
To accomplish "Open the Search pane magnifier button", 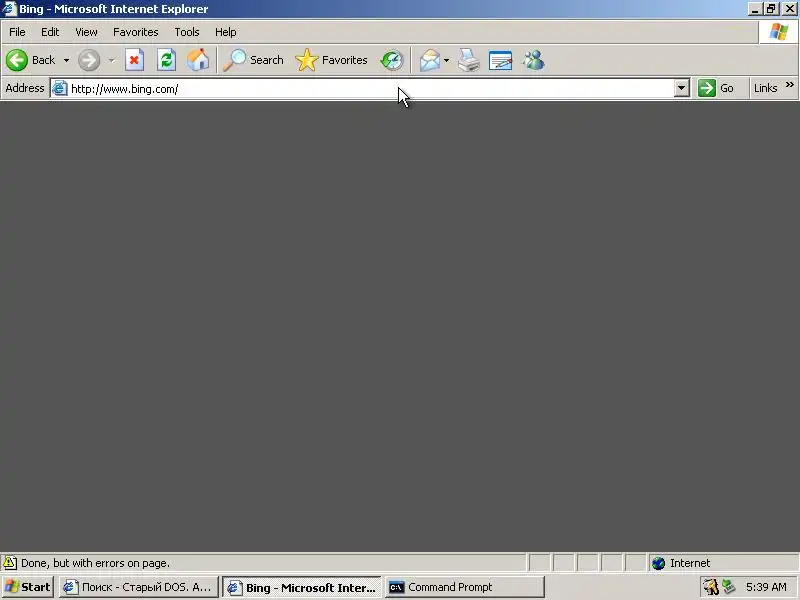I will pos(254,60).
